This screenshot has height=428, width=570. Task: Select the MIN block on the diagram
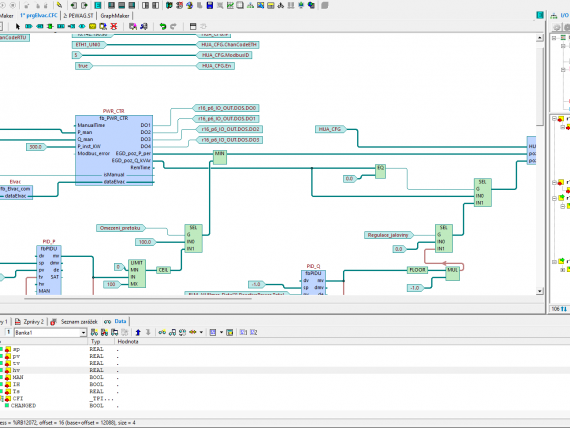(220, 157)
